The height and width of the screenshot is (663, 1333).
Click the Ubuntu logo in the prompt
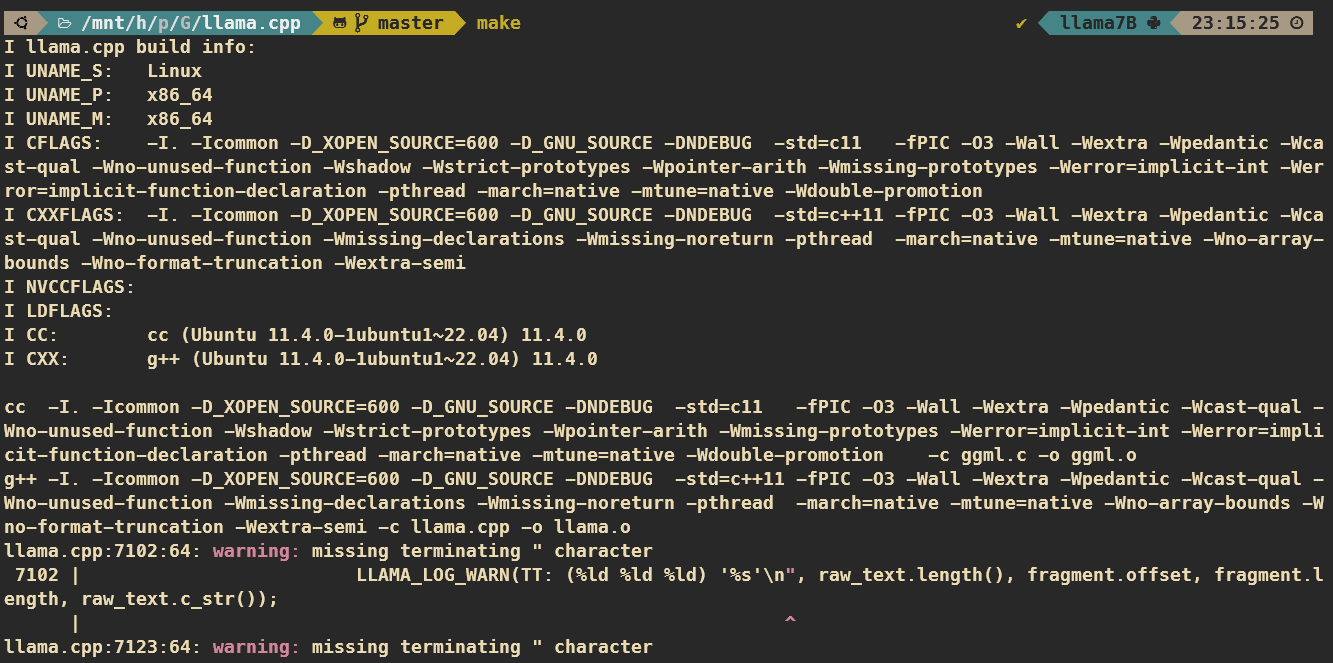pos(21,23)
